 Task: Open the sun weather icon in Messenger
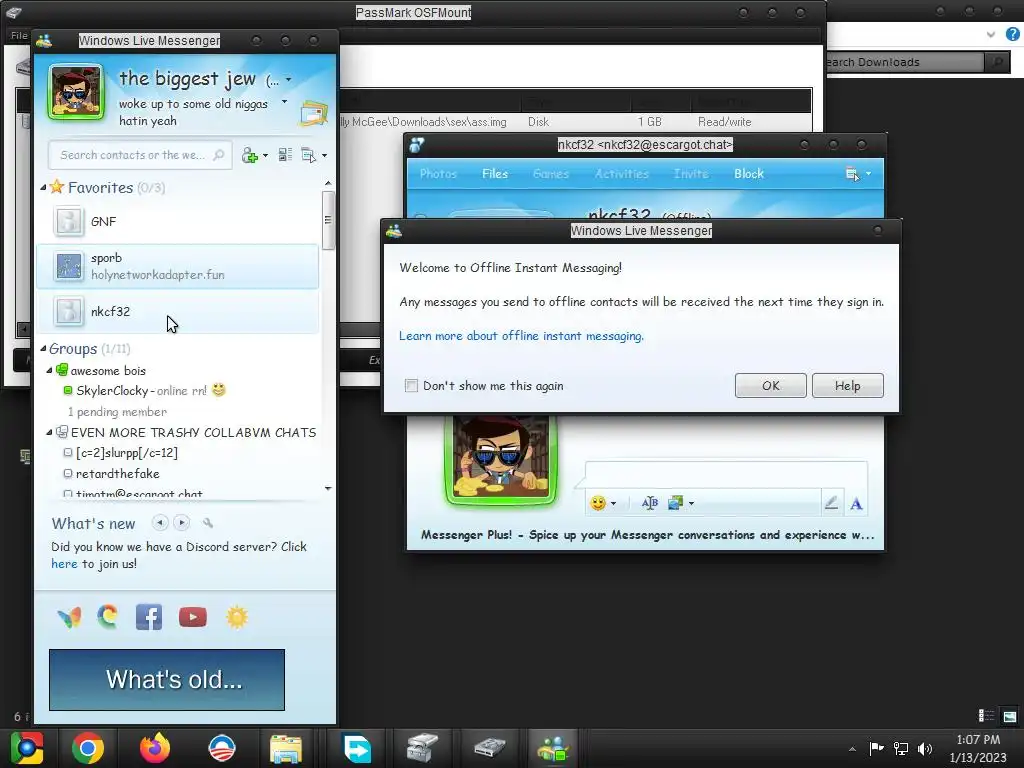(237, 617)
